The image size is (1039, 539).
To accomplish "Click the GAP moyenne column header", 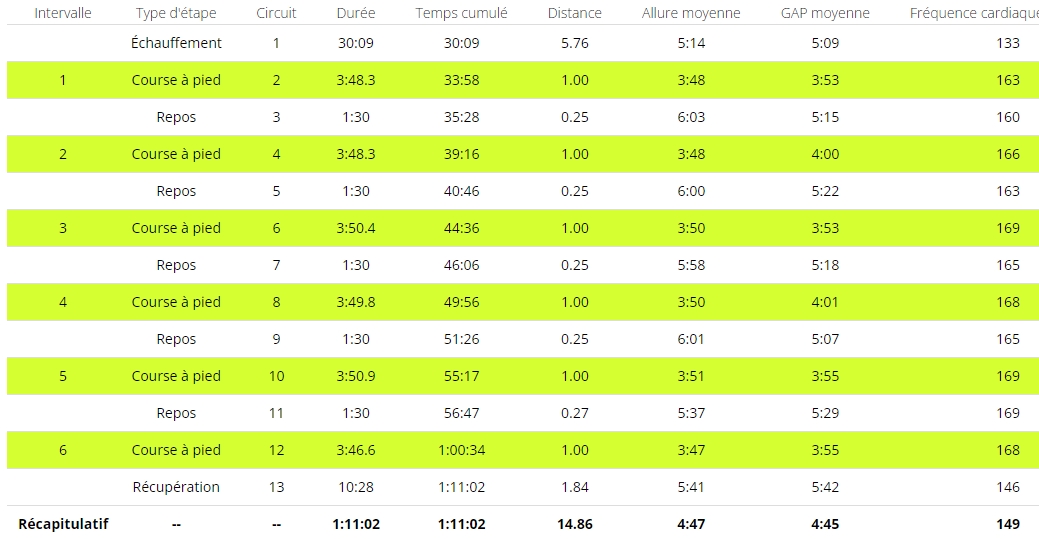I will [825, 13].
